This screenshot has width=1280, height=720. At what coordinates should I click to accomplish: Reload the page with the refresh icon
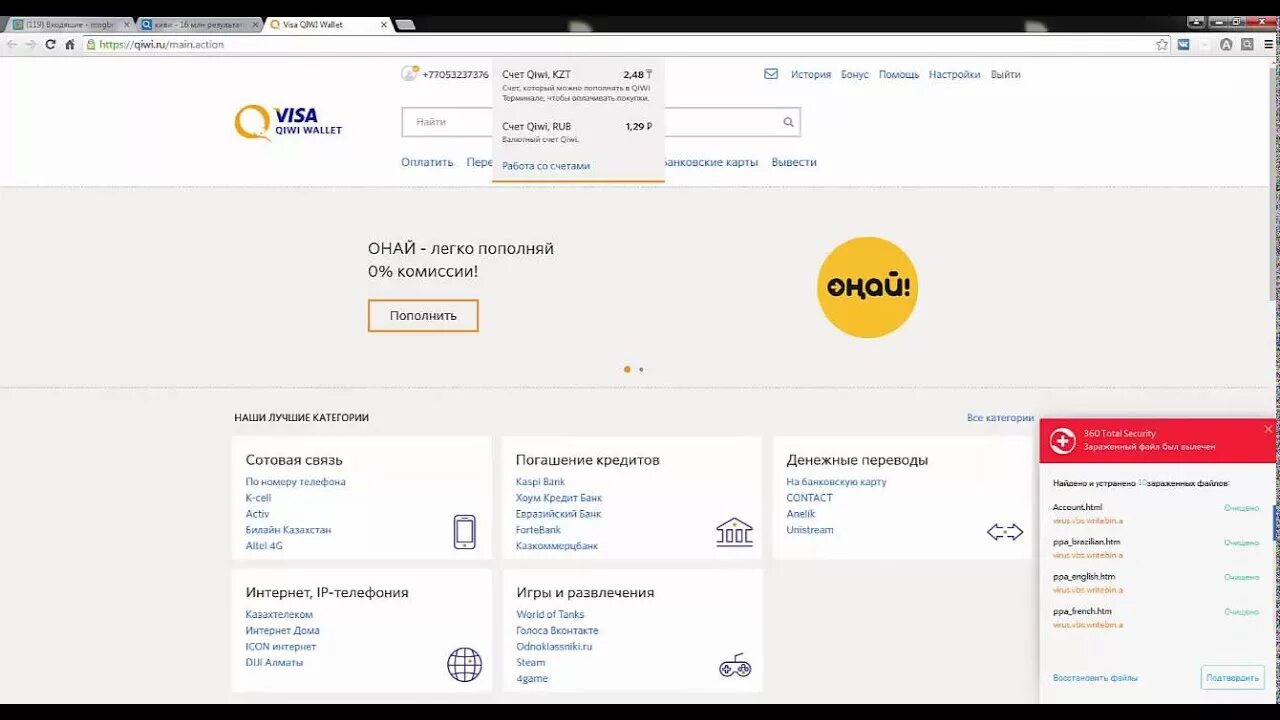point(50,44)
